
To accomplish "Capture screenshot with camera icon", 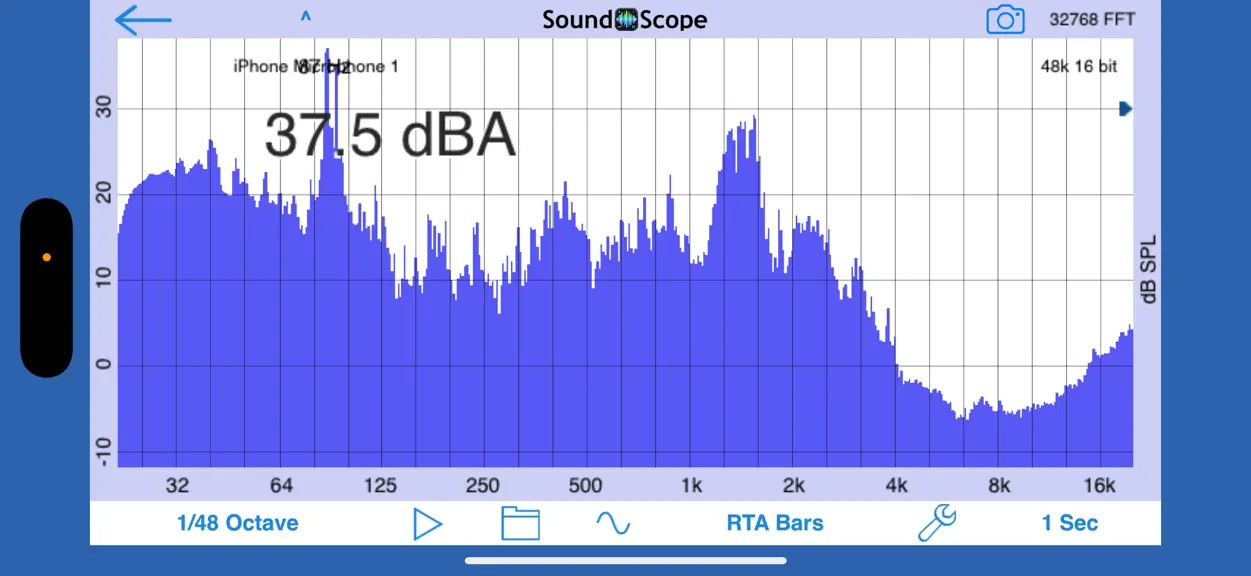I will pos(1005,19).
